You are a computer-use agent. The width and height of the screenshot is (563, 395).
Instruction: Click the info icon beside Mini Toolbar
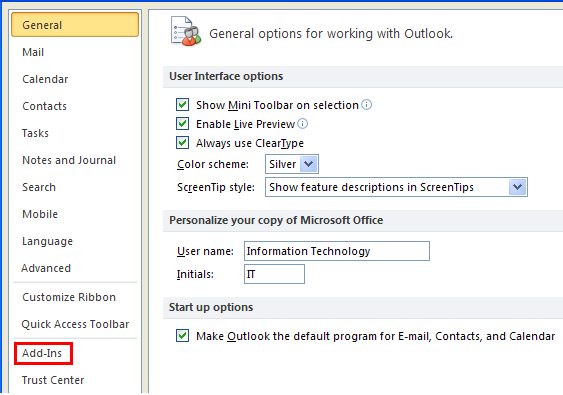[x=366, y=104]
